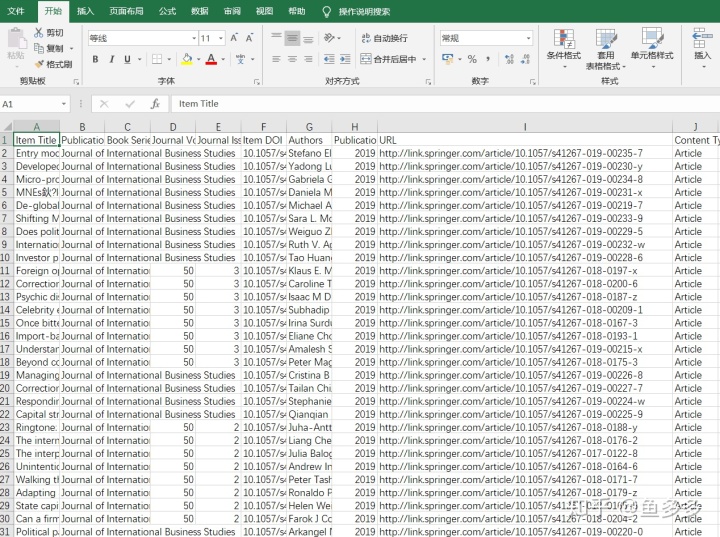Expand the underline style dropdown arrow
Screen dimensions: 720x537
[139, 59]
